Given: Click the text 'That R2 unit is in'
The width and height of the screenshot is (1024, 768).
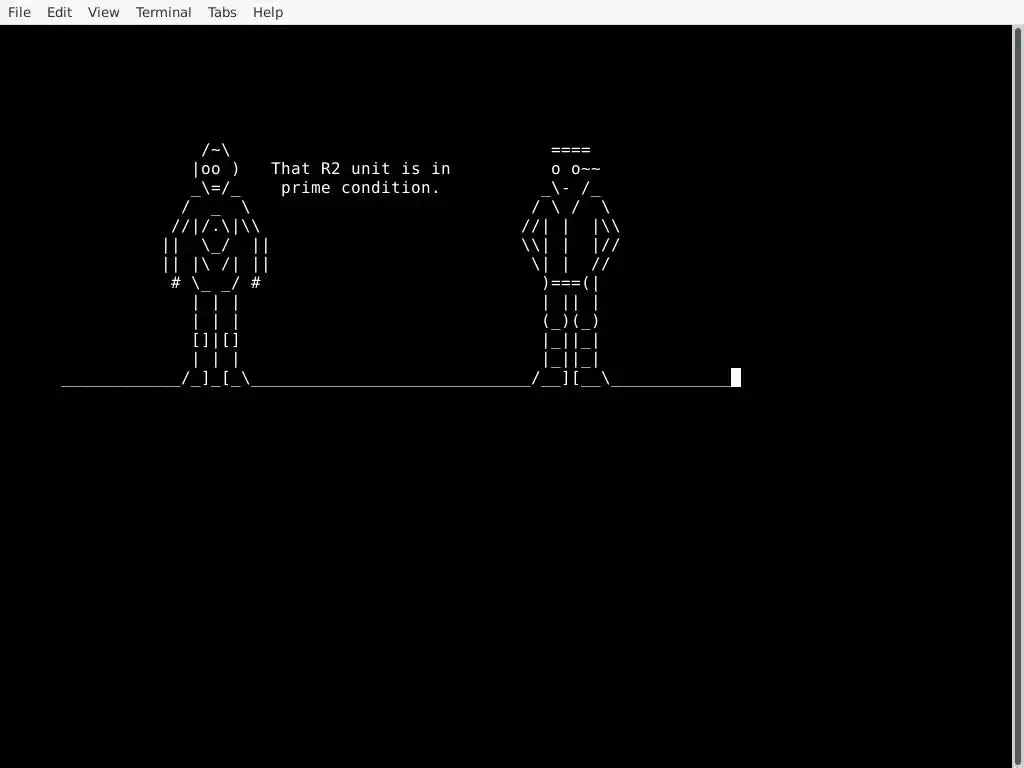Looking at the screenshot, I should (360, 168).
